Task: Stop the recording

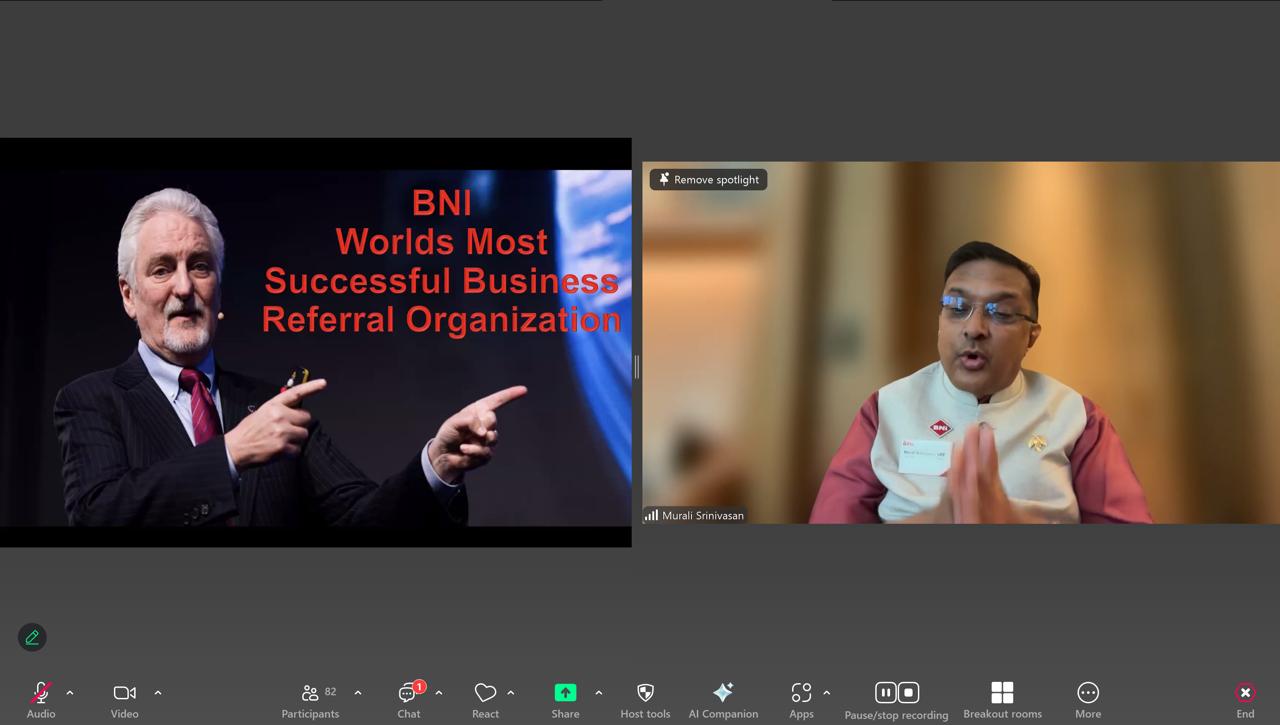Action: point(908,692)
